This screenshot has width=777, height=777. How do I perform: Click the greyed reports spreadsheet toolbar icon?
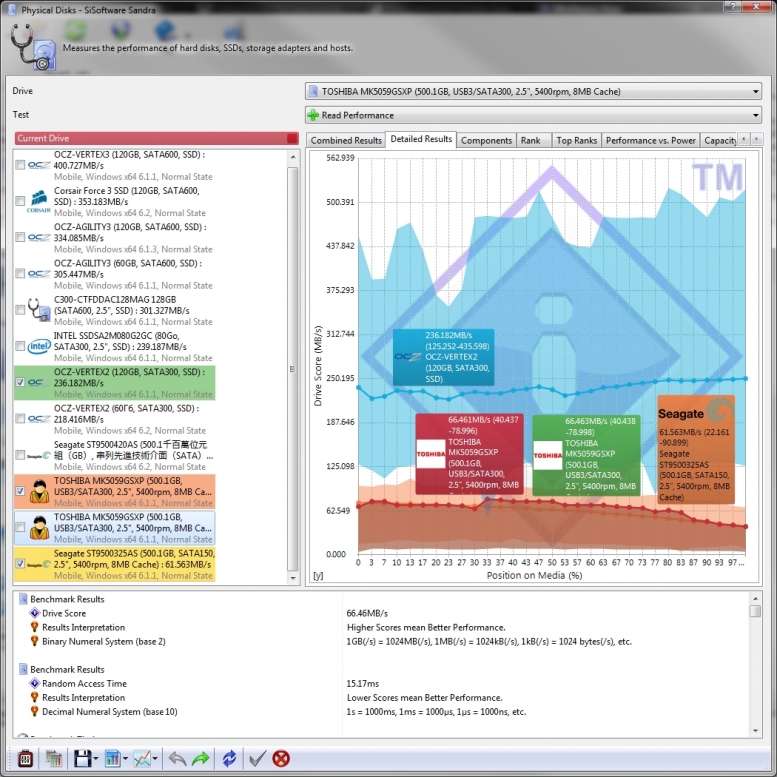click(54, 759)
